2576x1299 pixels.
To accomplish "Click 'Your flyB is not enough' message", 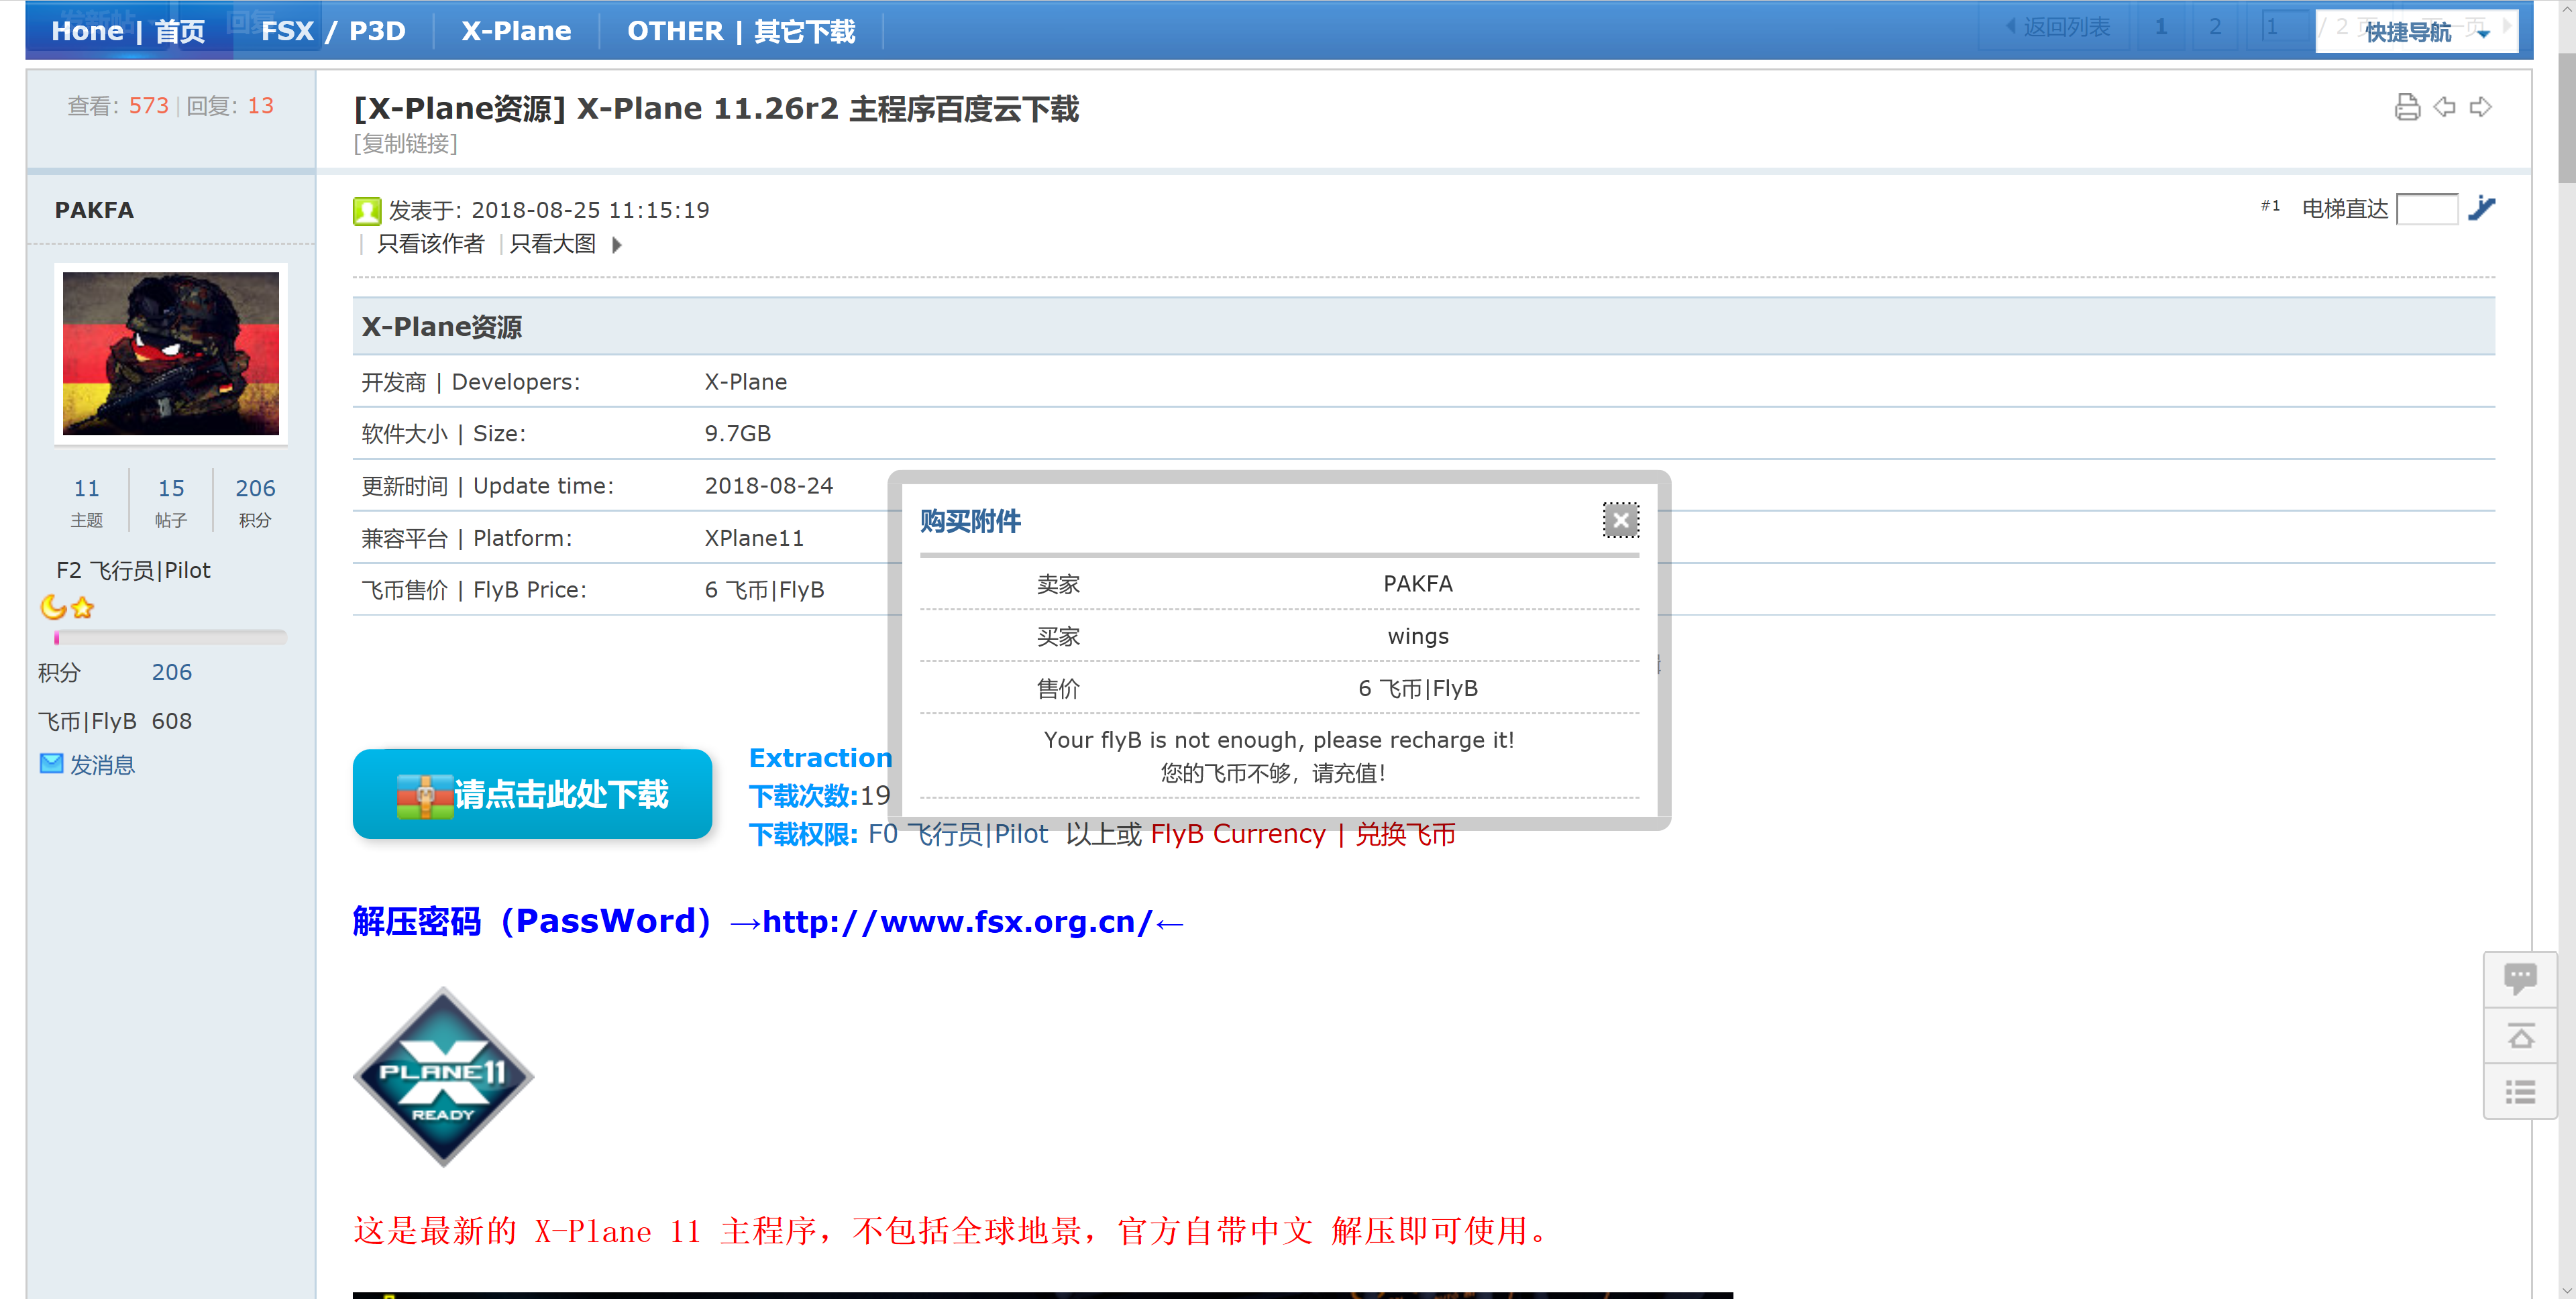I will point(1279,740).
